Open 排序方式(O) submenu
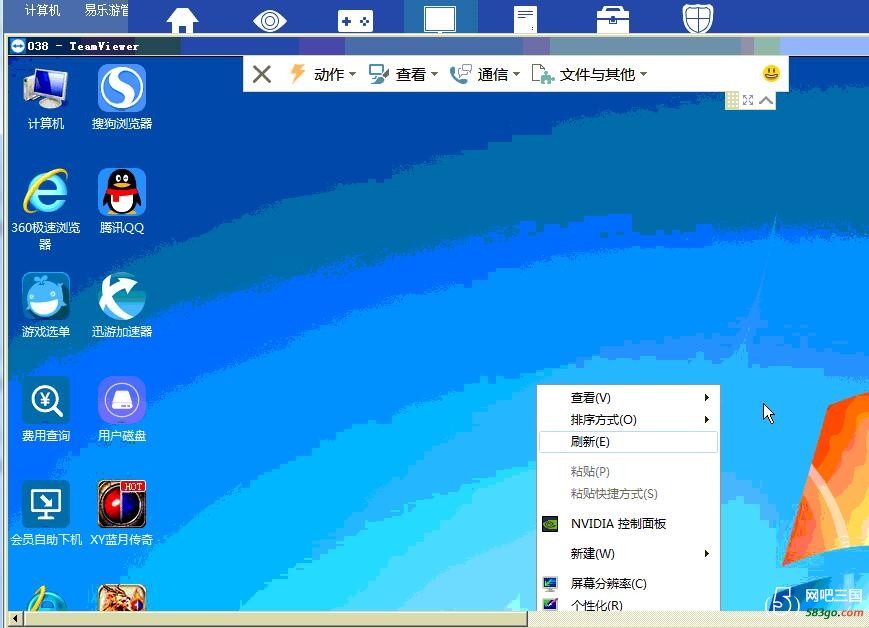 pyautogui.click(x=628, y=420)
